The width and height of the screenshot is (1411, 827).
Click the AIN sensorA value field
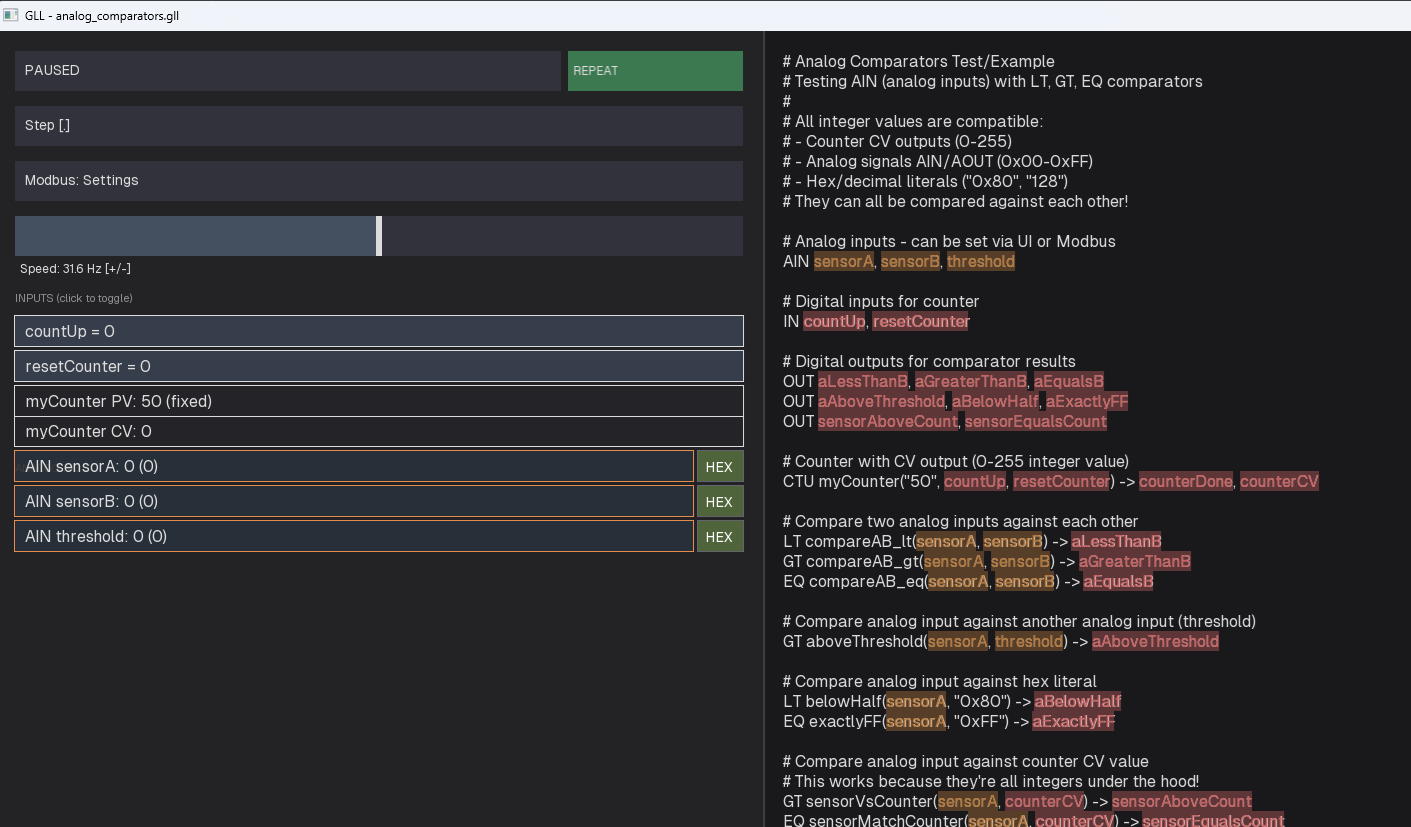pyautogui.click(x=353, y=466)
